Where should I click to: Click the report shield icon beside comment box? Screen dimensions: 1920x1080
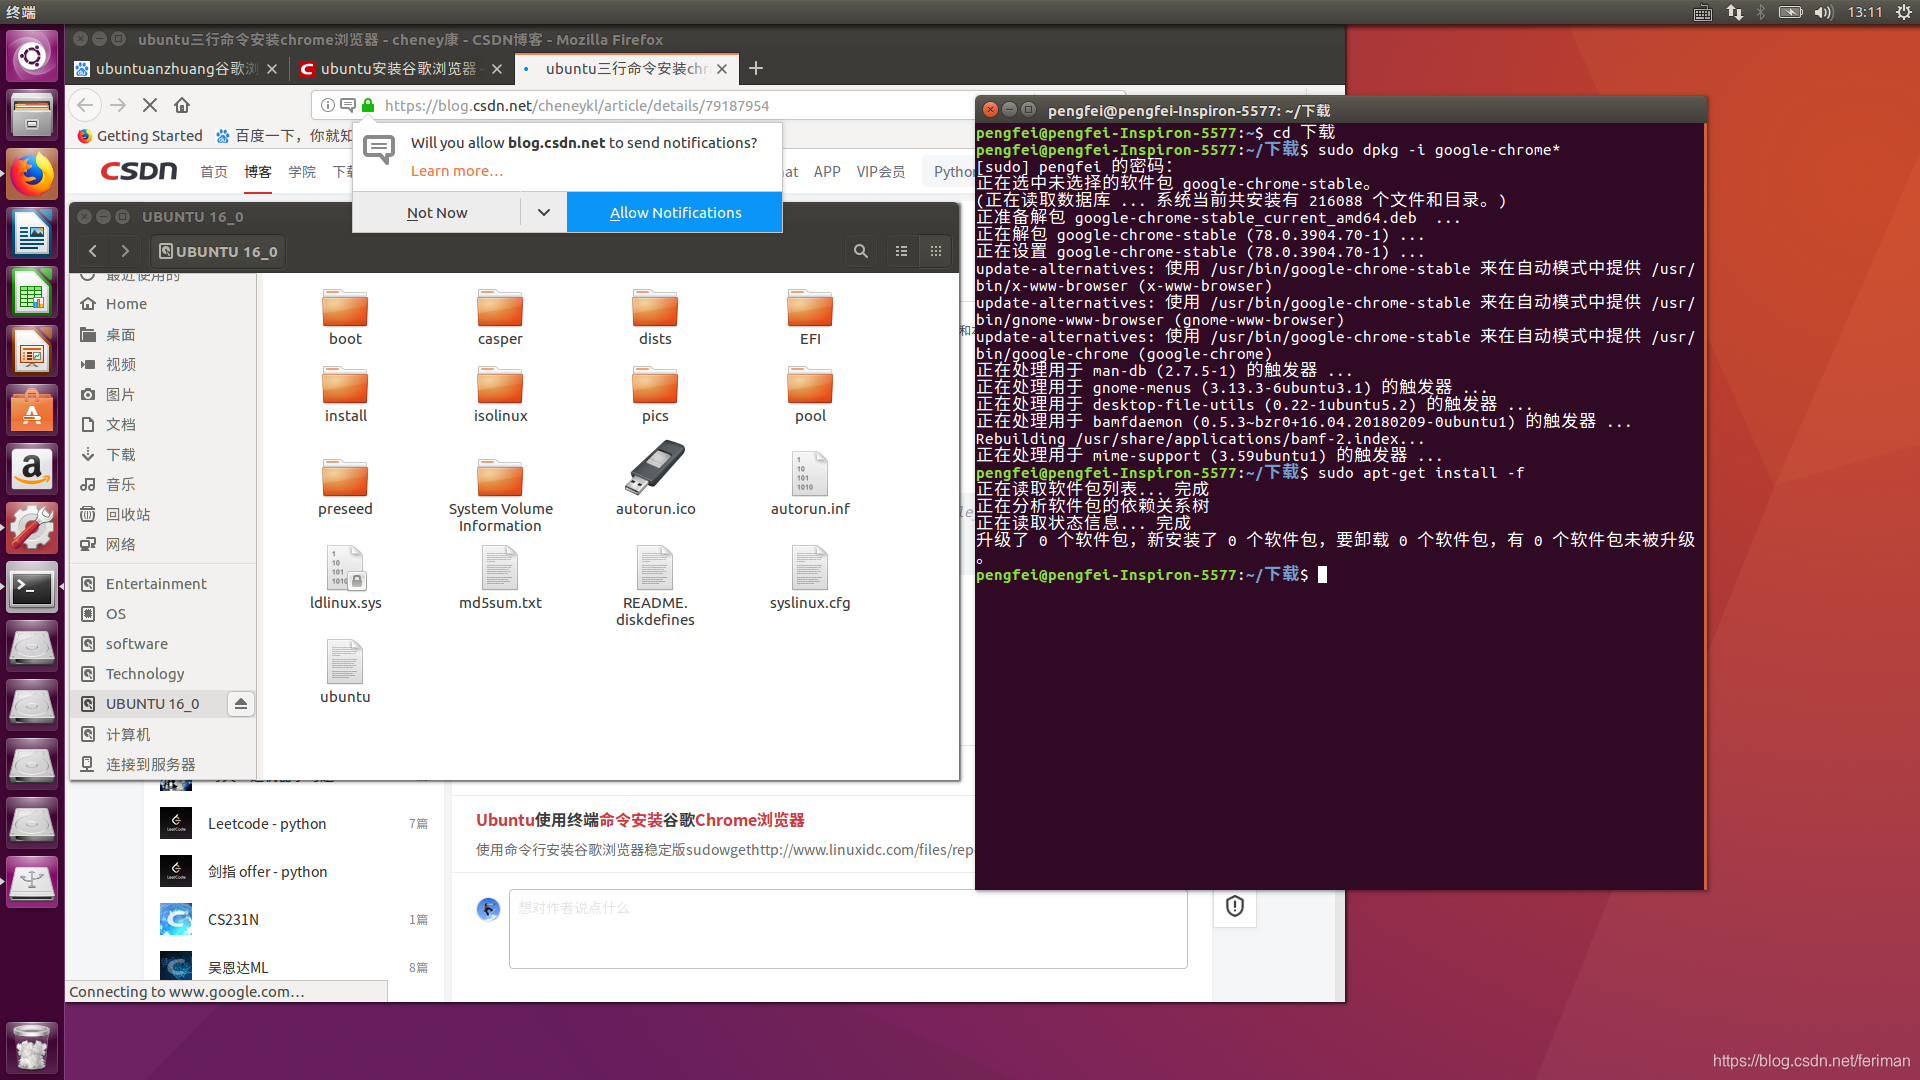click(1235, 906)
